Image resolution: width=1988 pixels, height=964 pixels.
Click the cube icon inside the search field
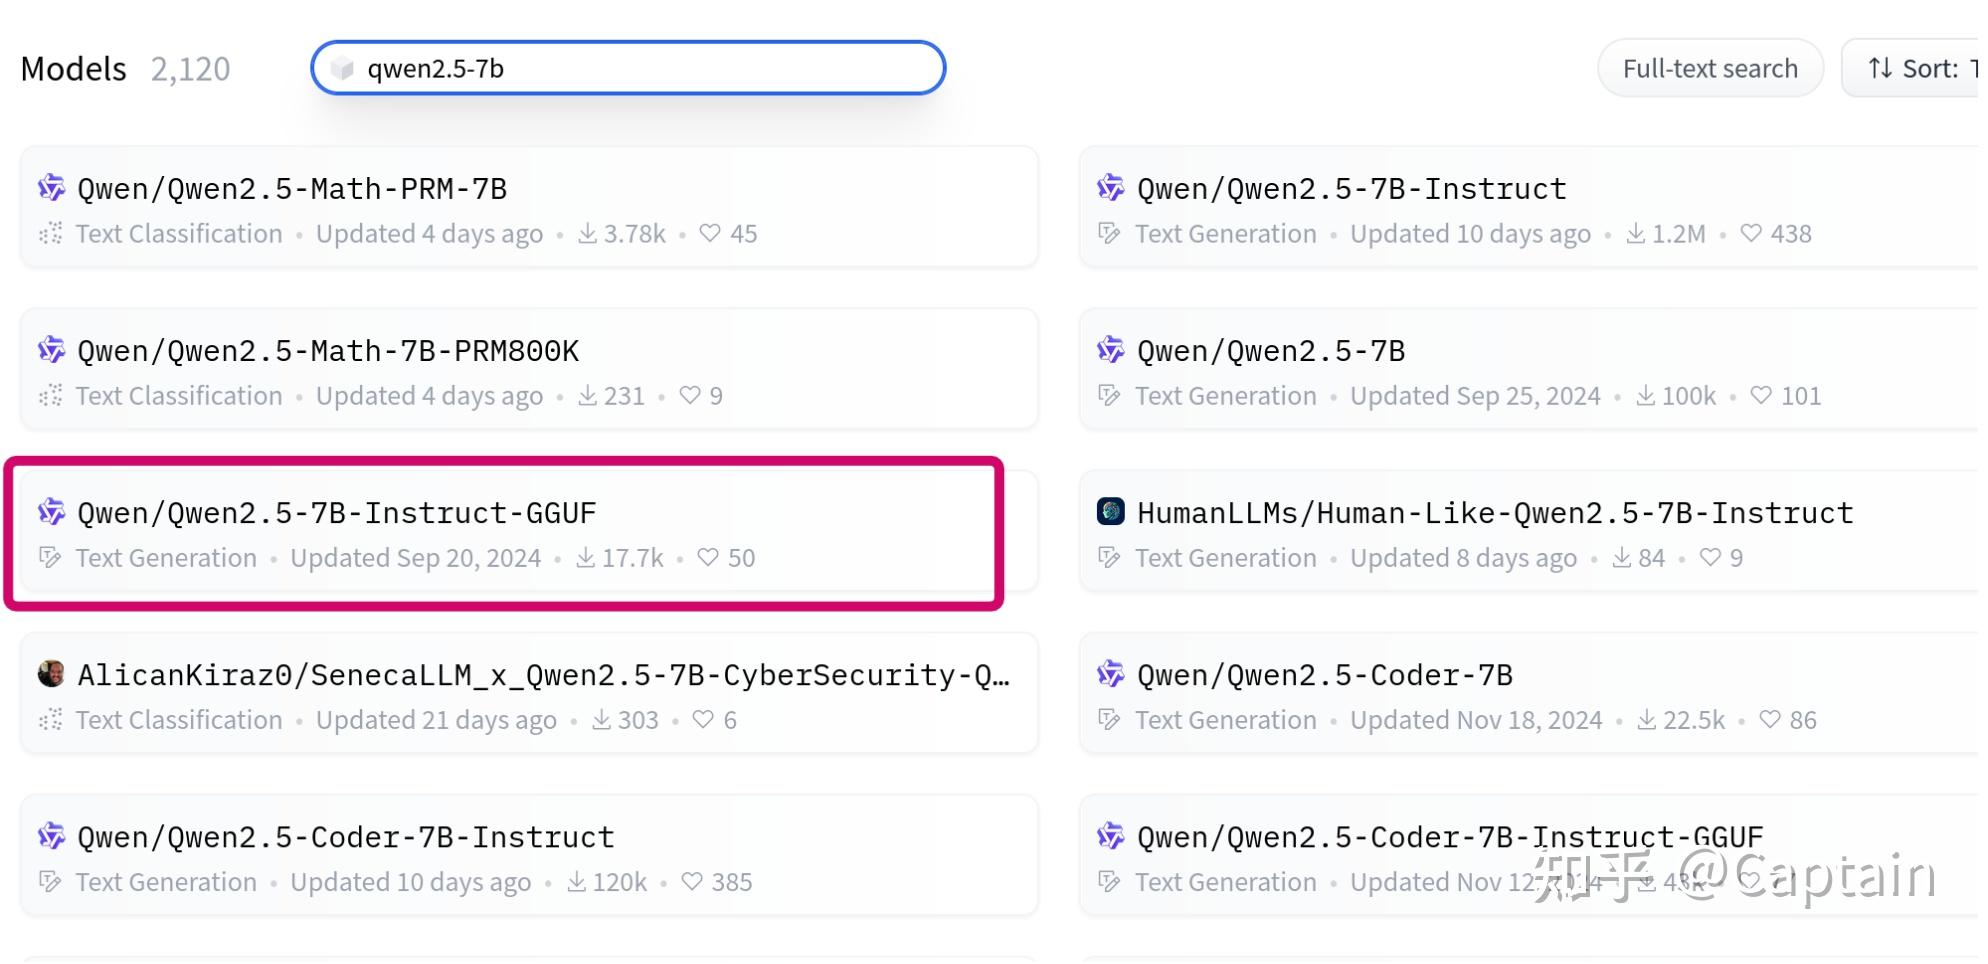click(342, 68)
